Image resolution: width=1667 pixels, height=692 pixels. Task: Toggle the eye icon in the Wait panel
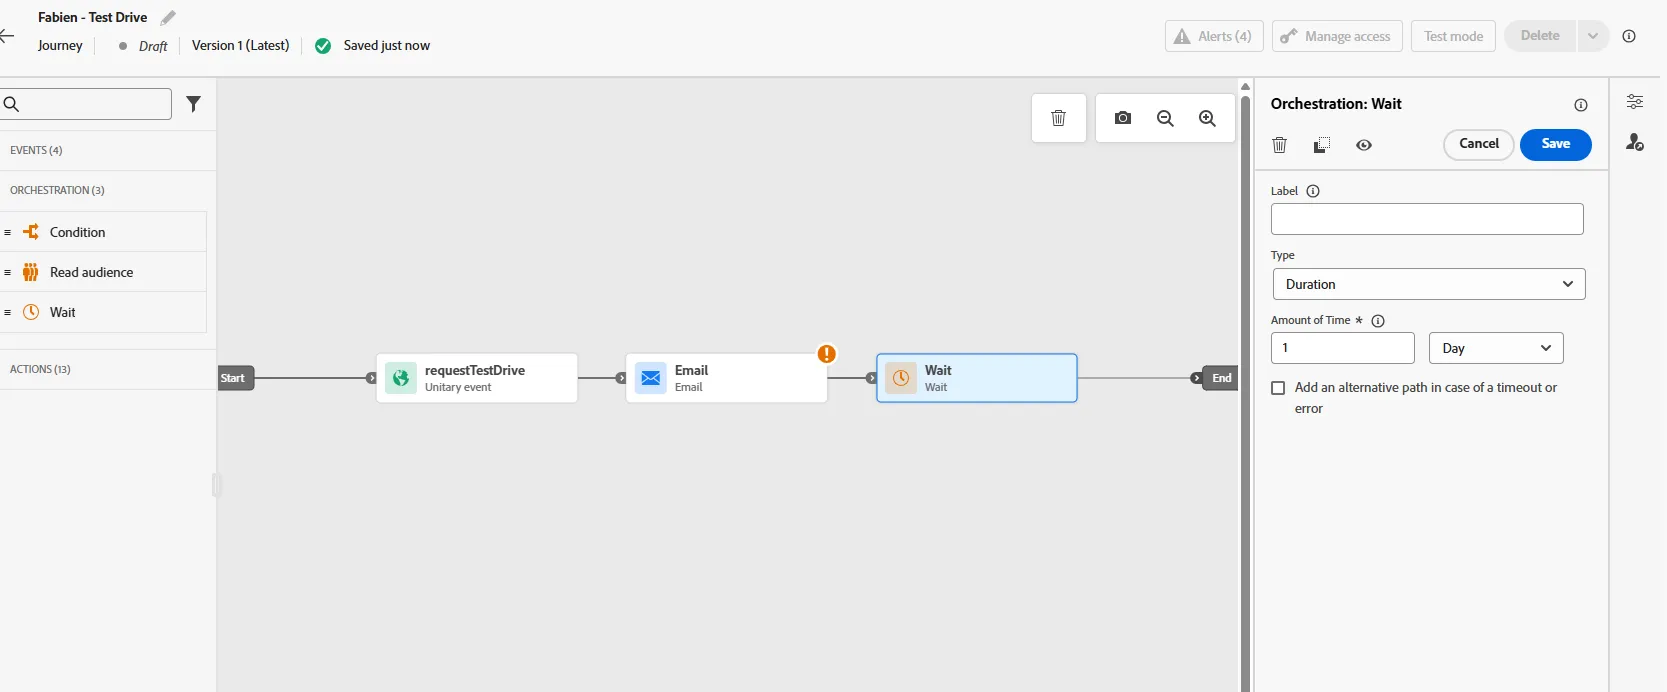pyautogui.click(x=1364, y=145)
